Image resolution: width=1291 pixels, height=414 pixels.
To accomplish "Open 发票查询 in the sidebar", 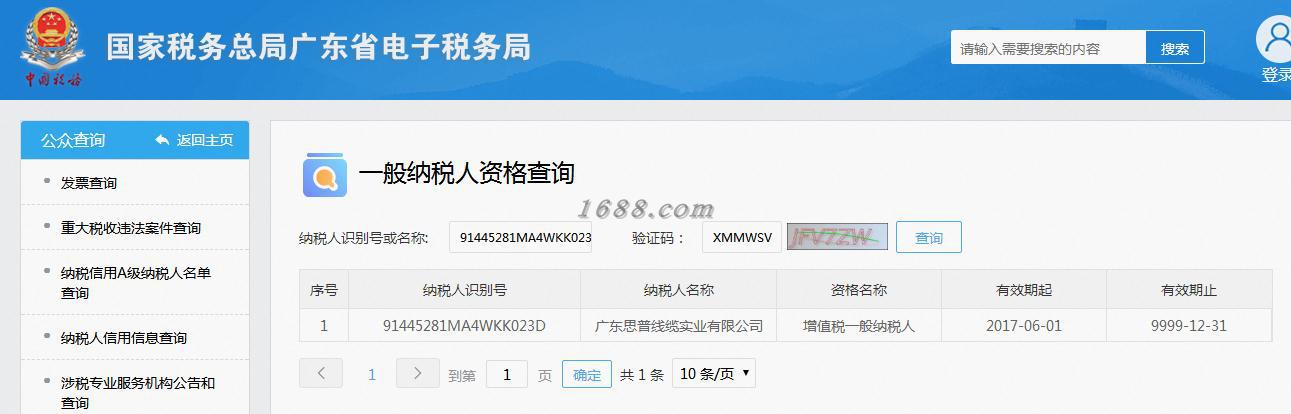I will pos(89,183).
